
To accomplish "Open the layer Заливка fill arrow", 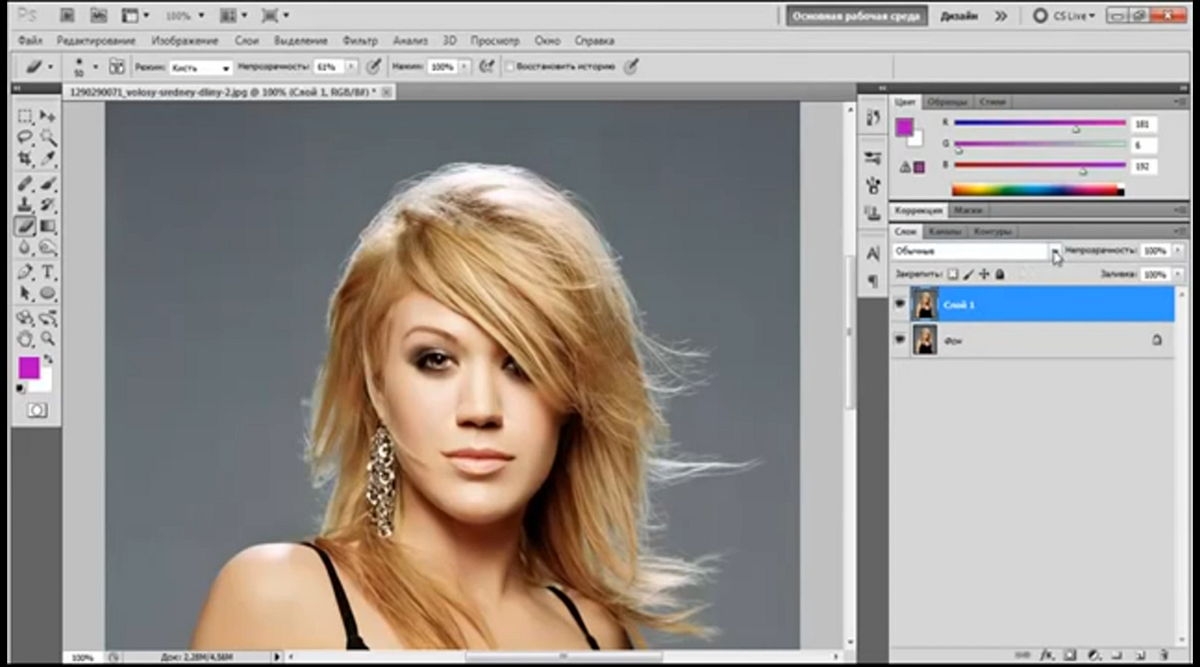I will point(1178,273).
